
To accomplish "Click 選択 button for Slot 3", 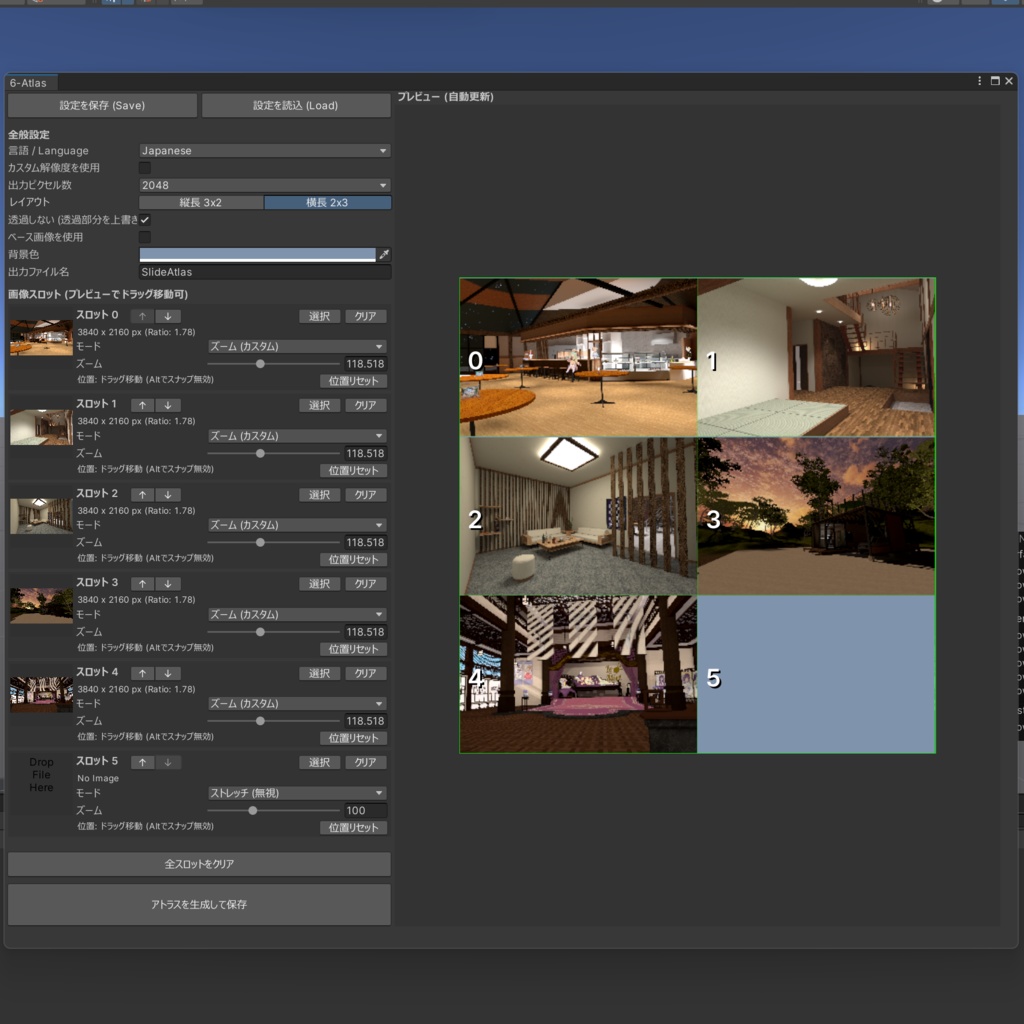I will click(319, 584).
